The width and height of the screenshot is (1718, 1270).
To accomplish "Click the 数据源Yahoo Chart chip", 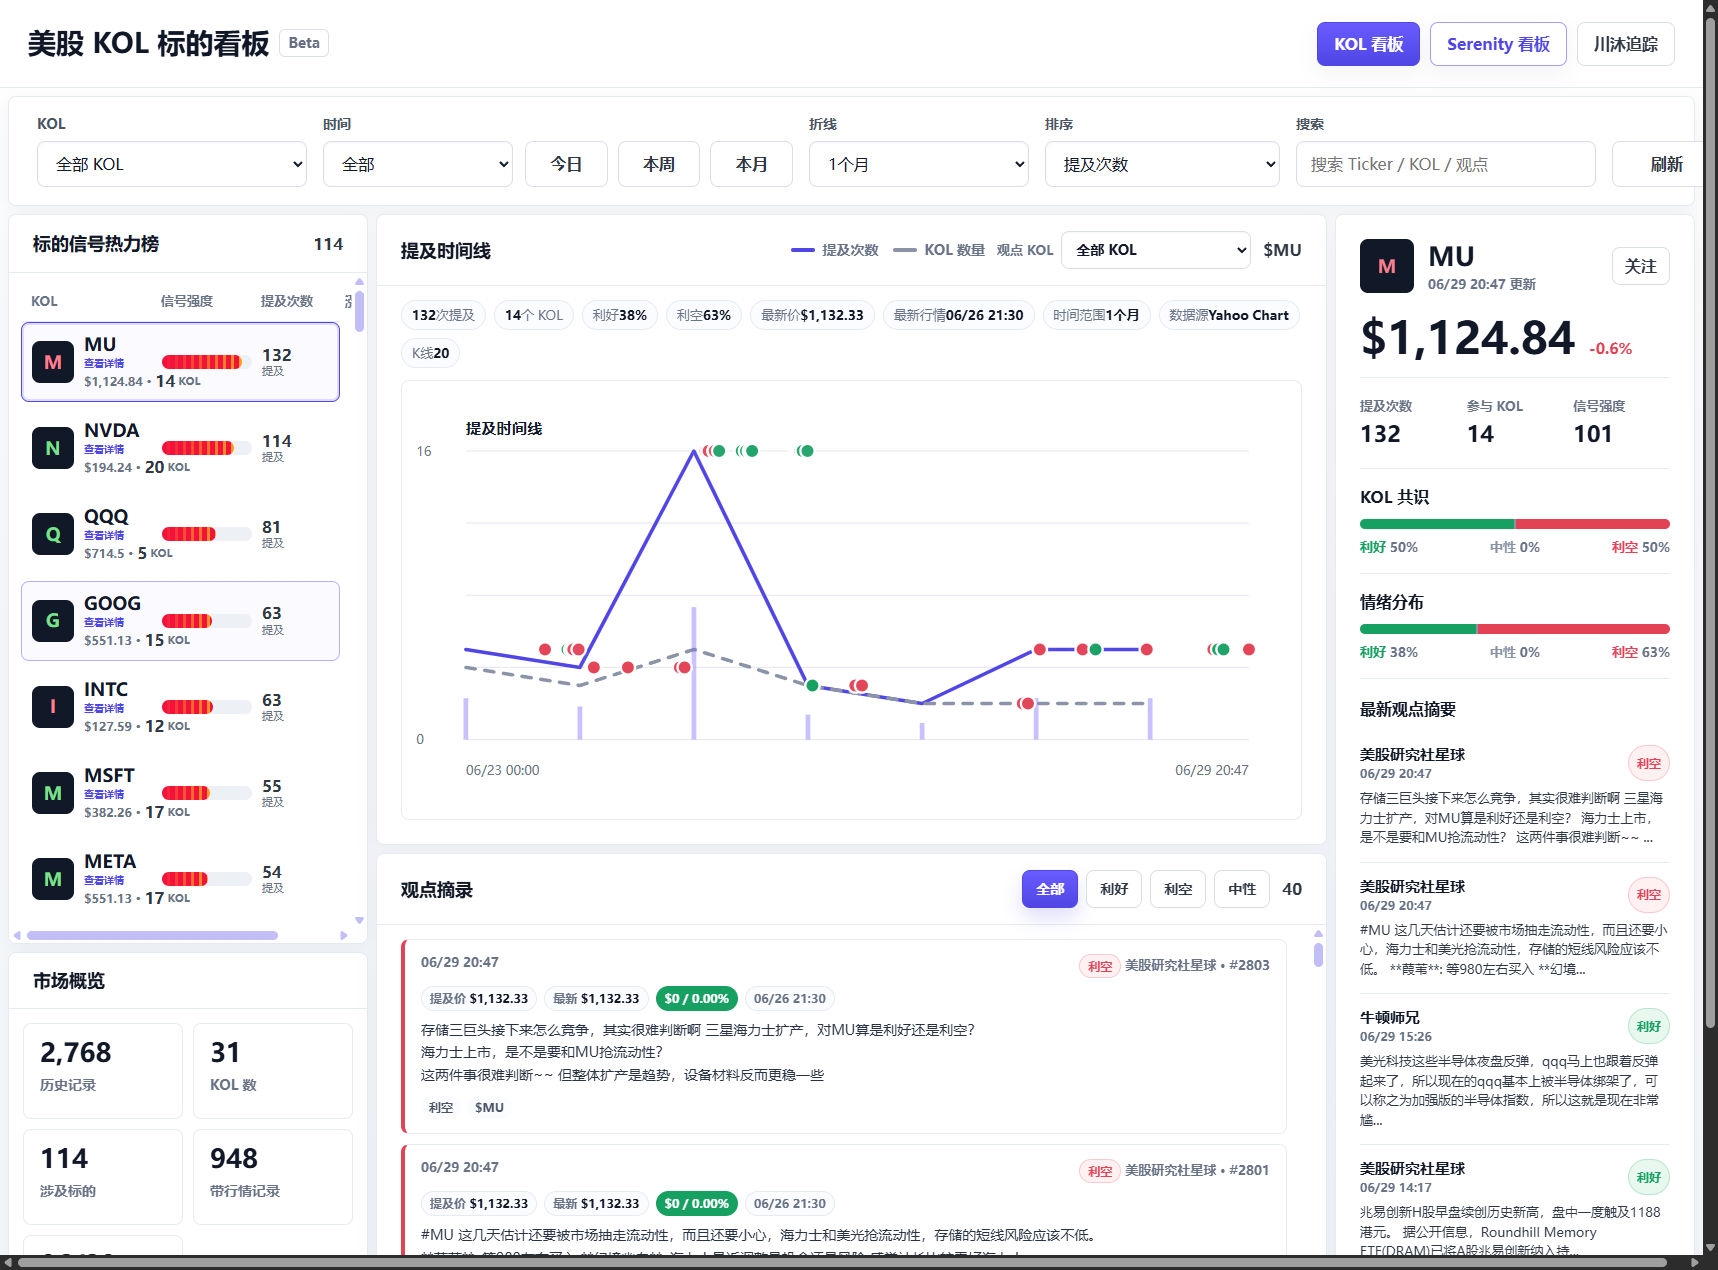I will point(1229,315).
